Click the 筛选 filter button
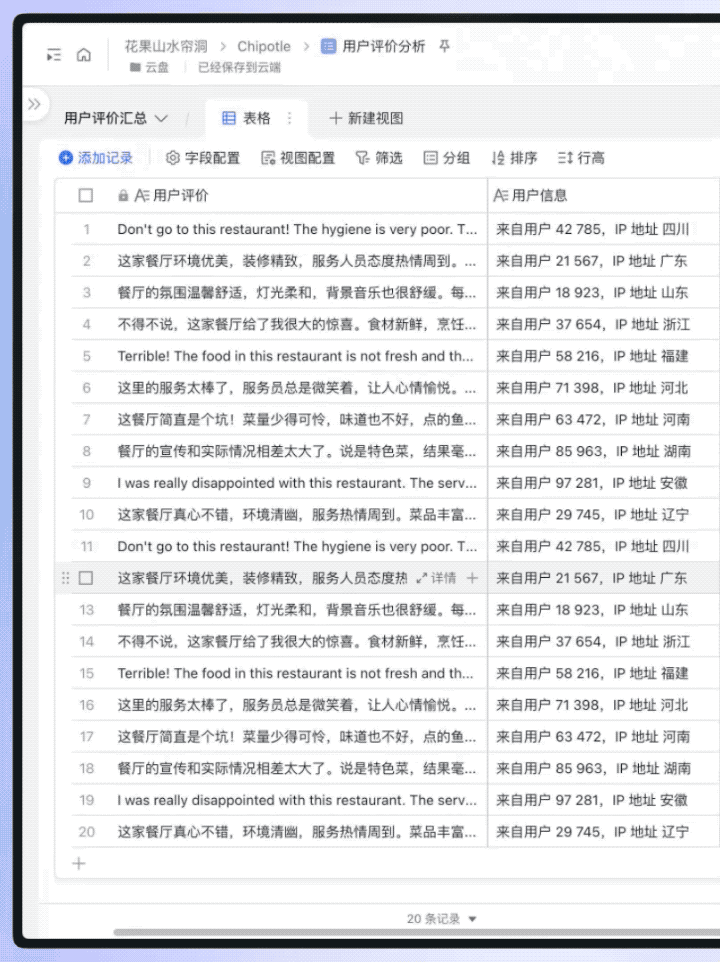 (x=379, y=158)
